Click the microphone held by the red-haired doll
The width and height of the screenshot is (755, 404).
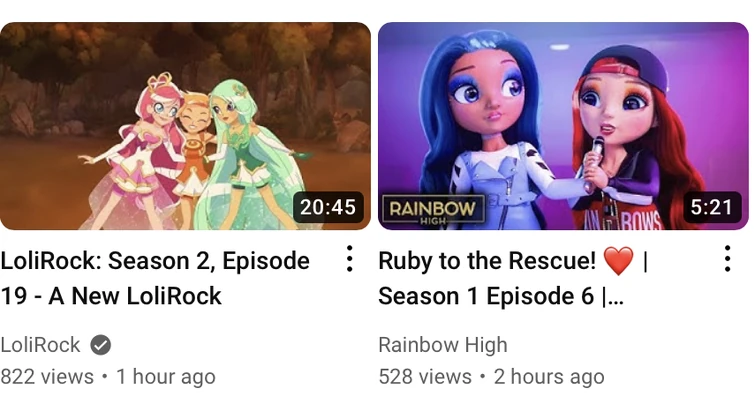tap(594, 163)
